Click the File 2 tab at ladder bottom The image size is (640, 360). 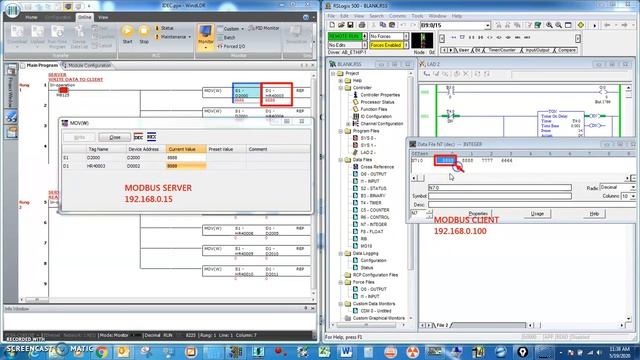click(x=442, y=325)
